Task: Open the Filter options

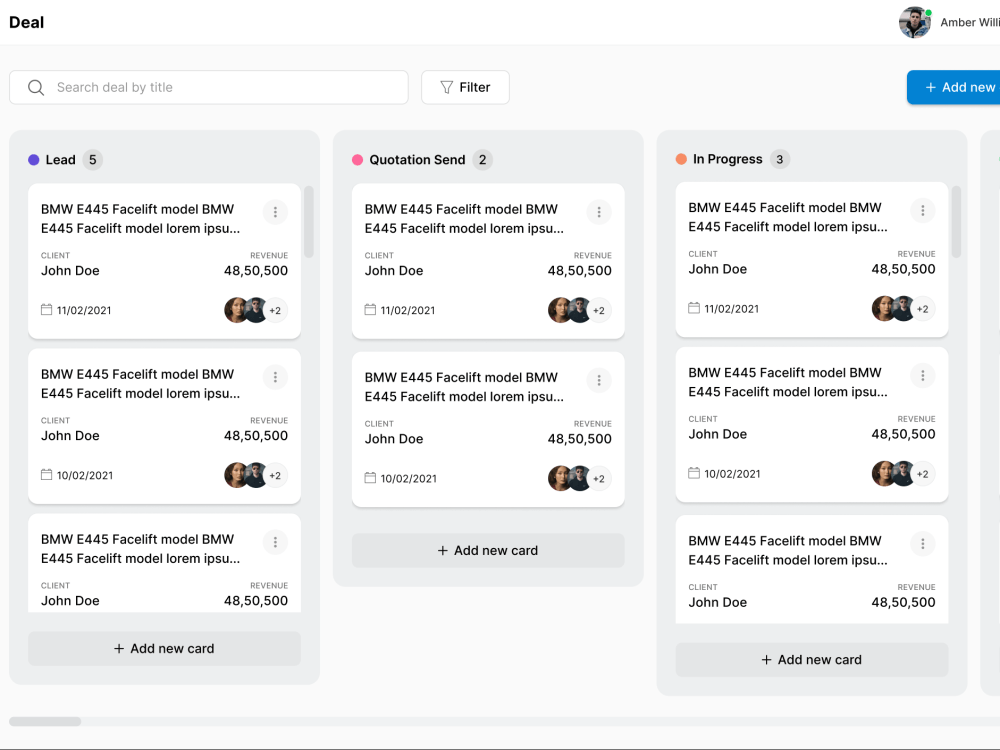Action: [x=466, y=87]
